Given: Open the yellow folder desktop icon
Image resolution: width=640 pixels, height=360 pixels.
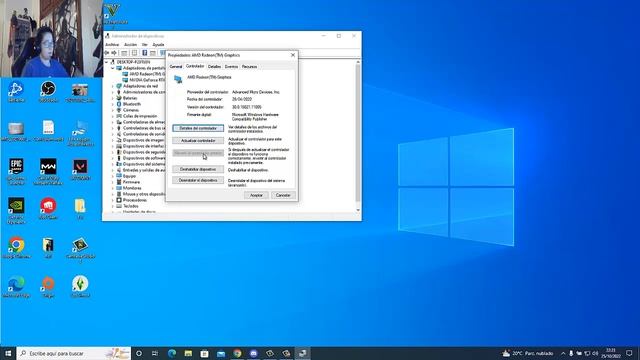Looking at the screenshot, I should coord(80,209).
